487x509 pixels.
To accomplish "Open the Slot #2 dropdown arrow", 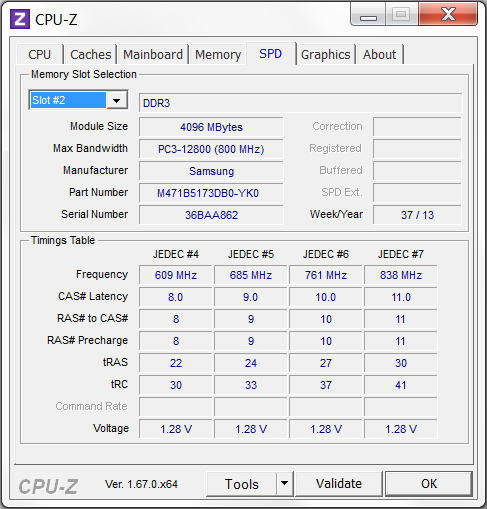I will [x=117, y=100].
